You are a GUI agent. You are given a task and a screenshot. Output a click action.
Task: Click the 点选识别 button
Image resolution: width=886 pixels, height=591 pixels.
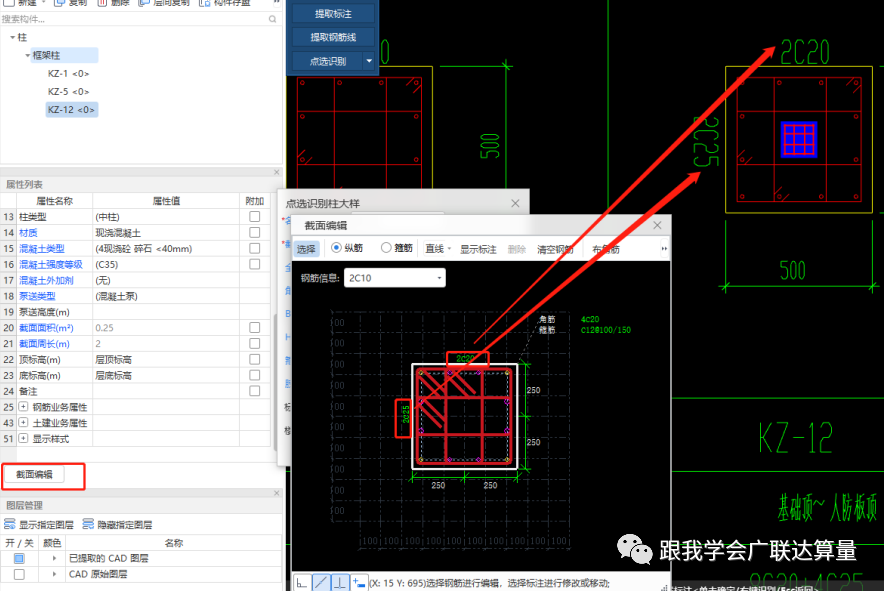coord(328,61)
